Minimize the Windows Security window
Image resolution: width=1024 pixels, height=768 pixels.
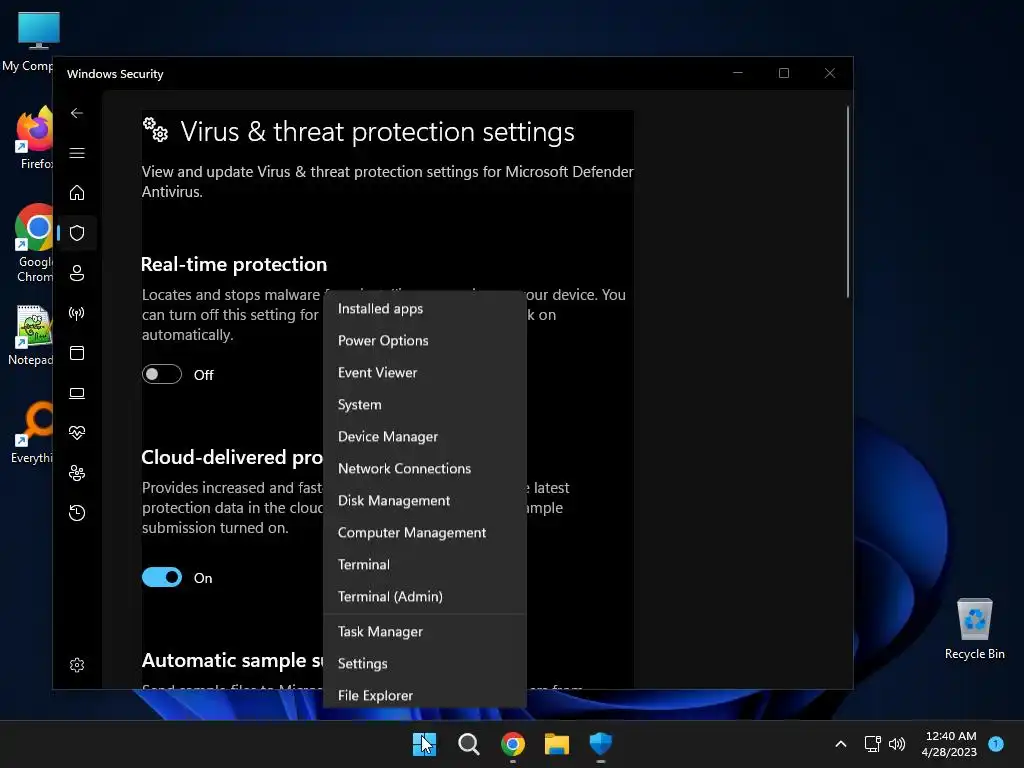(x=738, y=73)
